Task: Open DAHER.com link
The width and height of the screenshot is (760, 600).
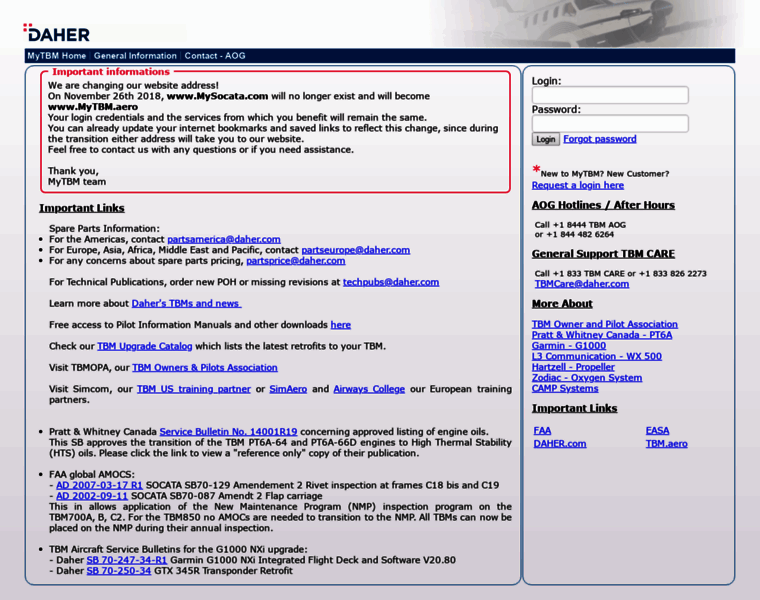Action: pyautogui.click(x=560, y=443)
